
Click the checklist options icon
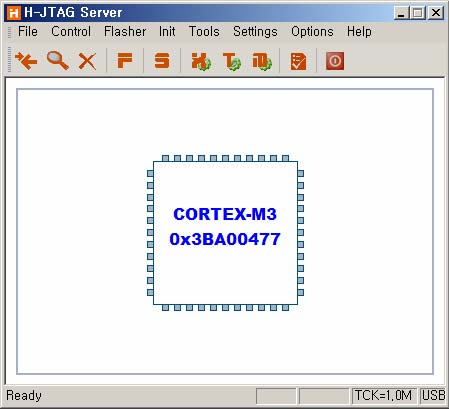tap(298, 61)
